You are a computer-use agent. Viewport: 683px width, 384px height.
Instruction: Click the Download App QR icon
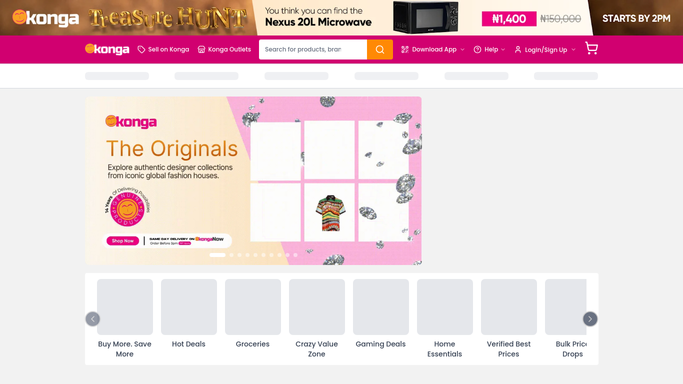pyautogui.click(x=405, y=50)
